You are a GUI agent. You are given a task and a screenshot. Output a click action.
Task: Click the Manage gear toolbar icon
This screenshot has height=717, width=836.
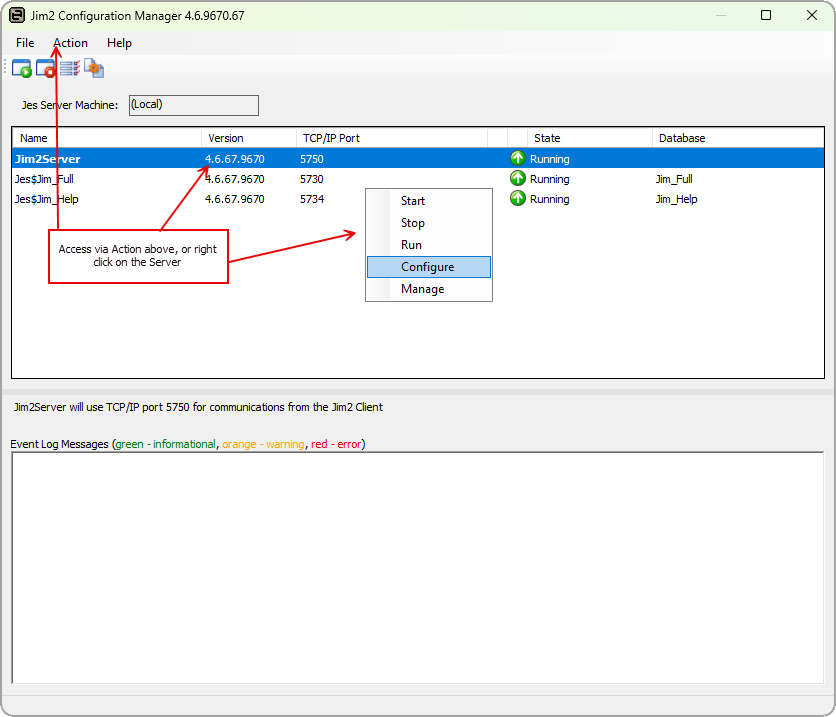pyautogui.click(x=94, y=69)
